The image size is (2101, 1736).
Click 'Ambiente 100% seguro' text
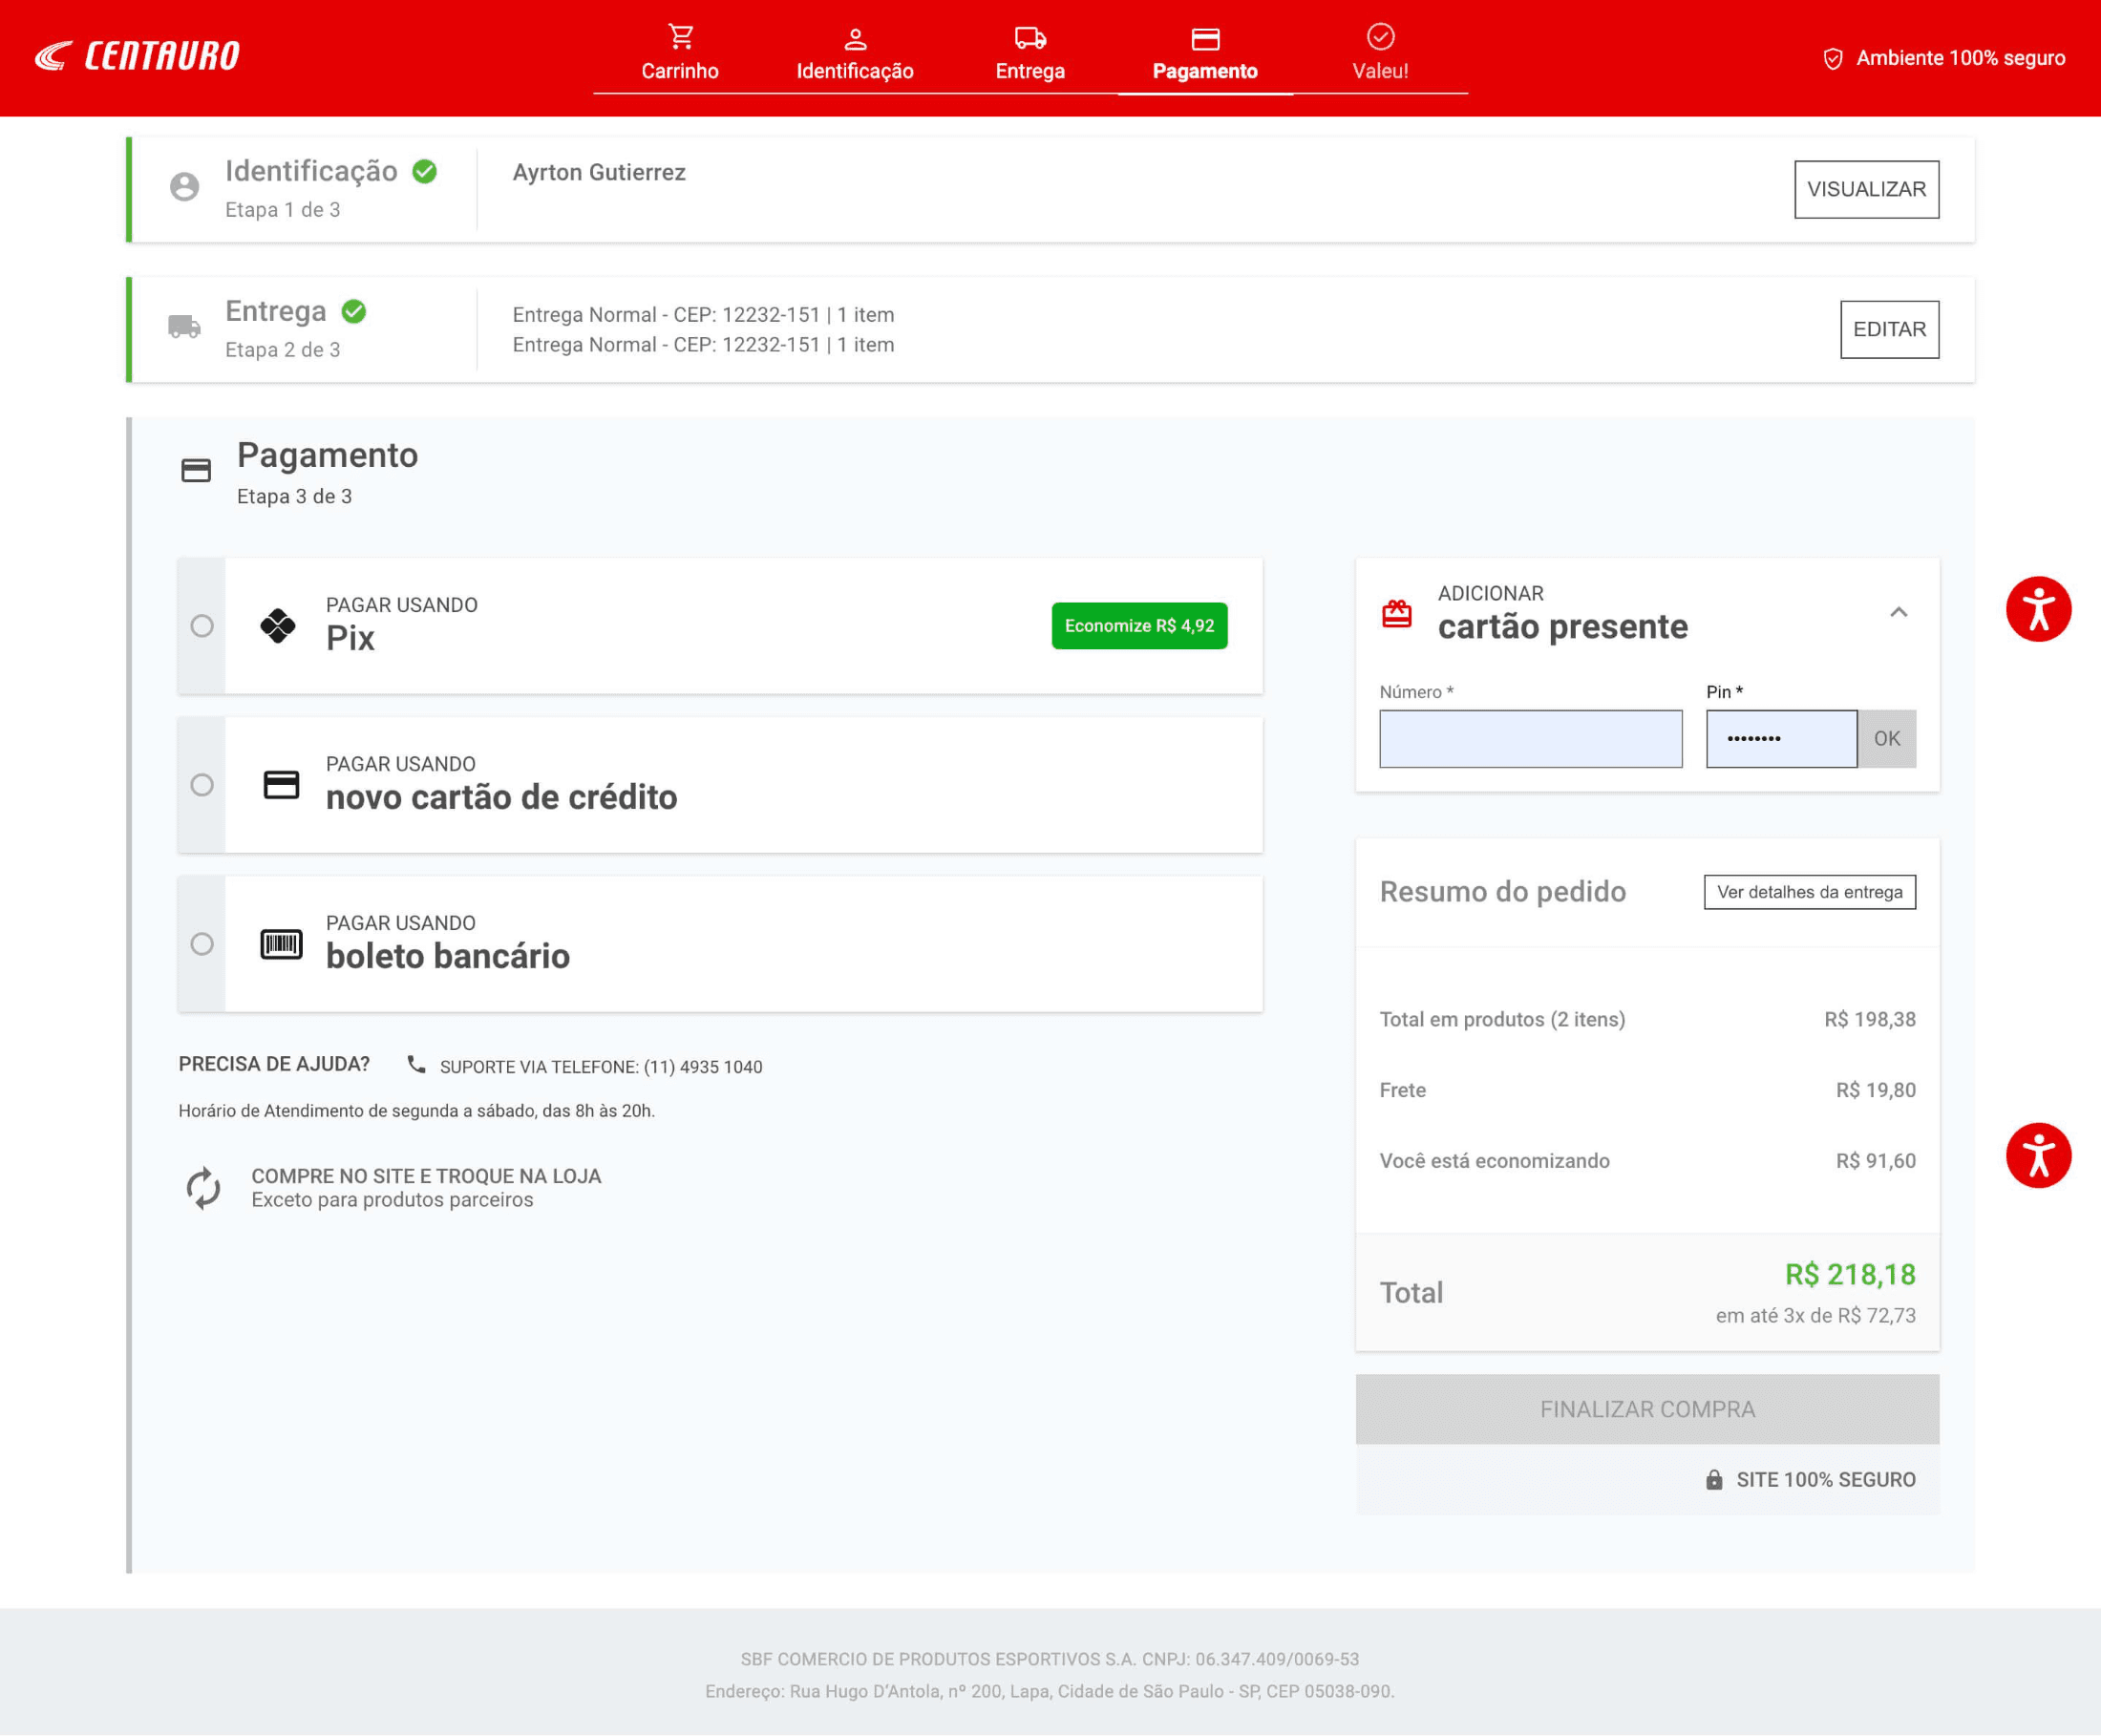pyautogui.click(x=1960, y=58)
